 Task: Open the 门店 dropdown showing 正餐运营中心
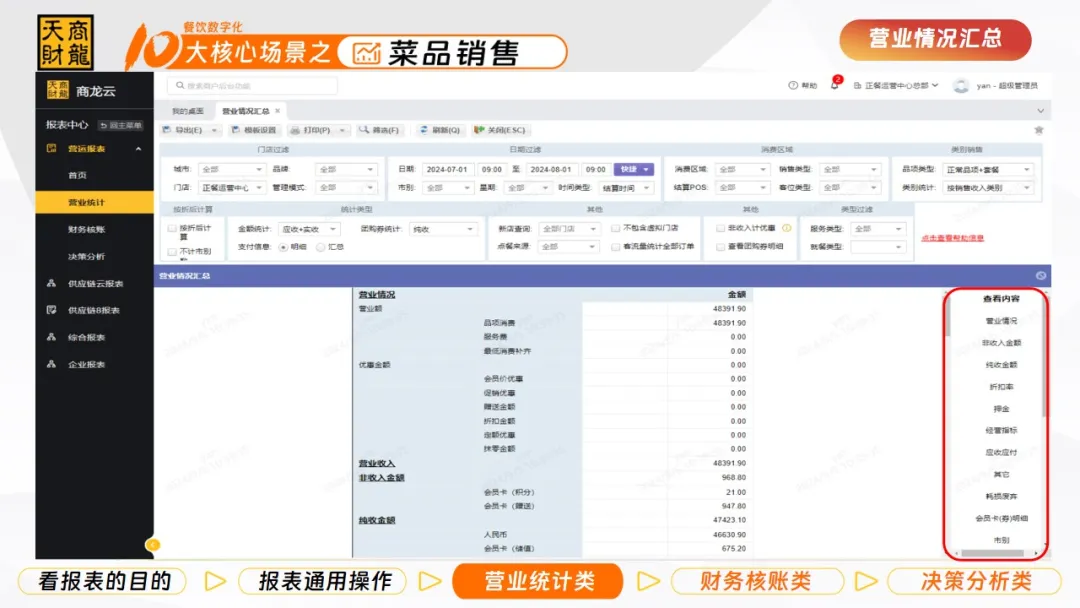[231, 187]
